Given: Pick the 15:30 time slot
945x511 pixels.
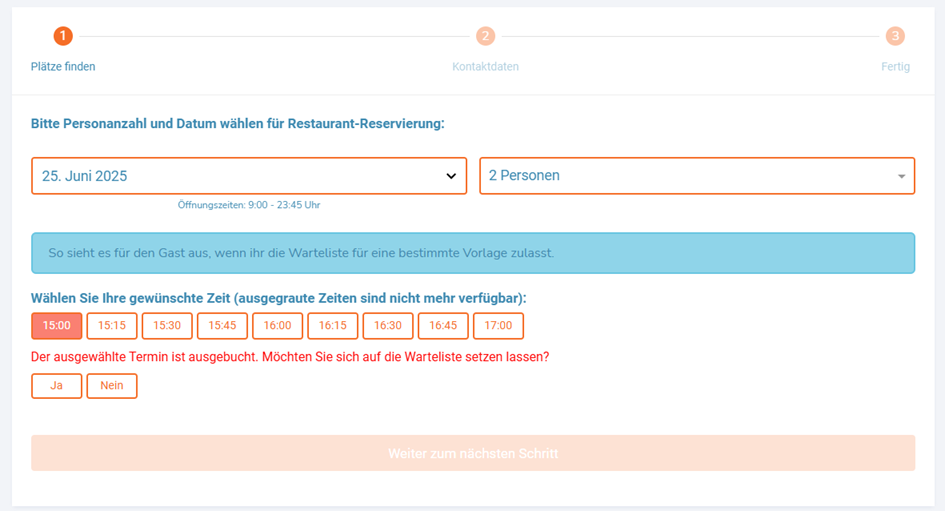Looking at the screenshot, I should [x=167, y=326].
